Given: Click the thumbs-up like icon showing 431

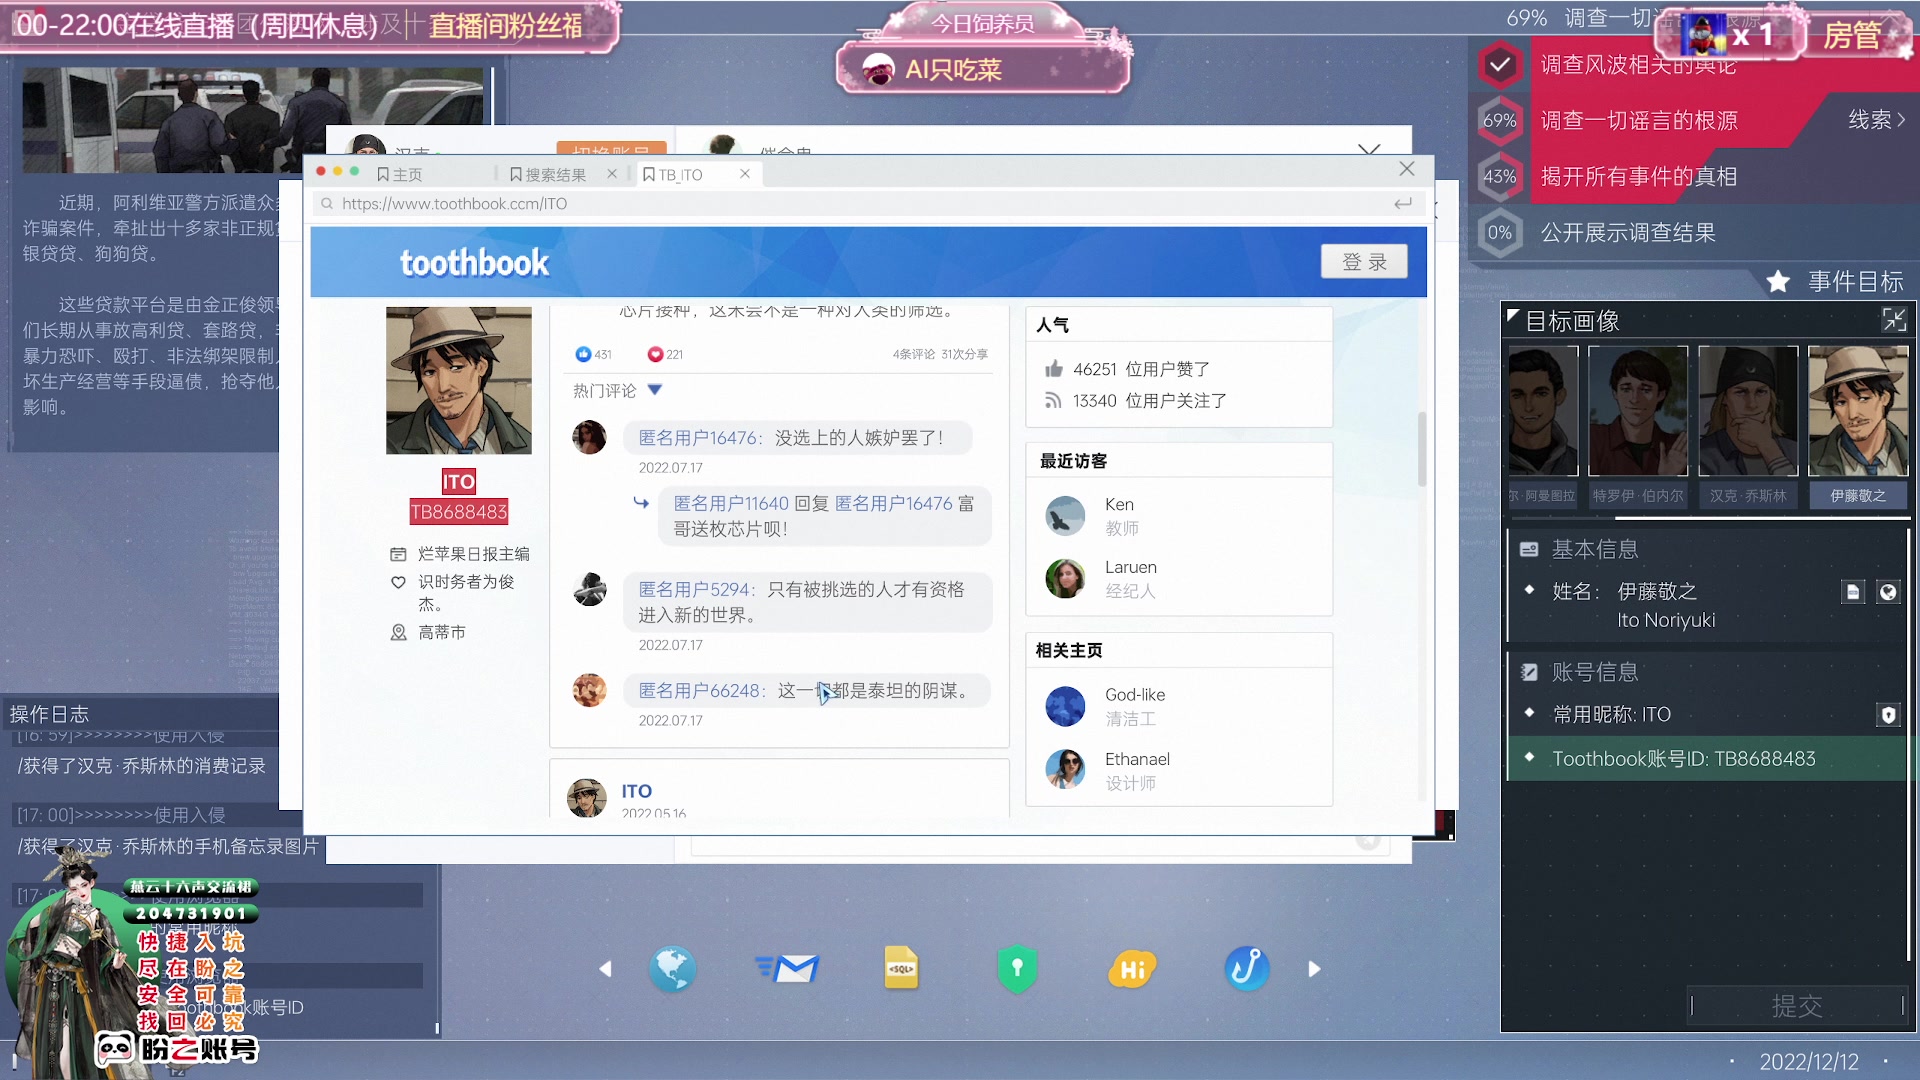Looking at the screenshot, I should coord(583,354).
